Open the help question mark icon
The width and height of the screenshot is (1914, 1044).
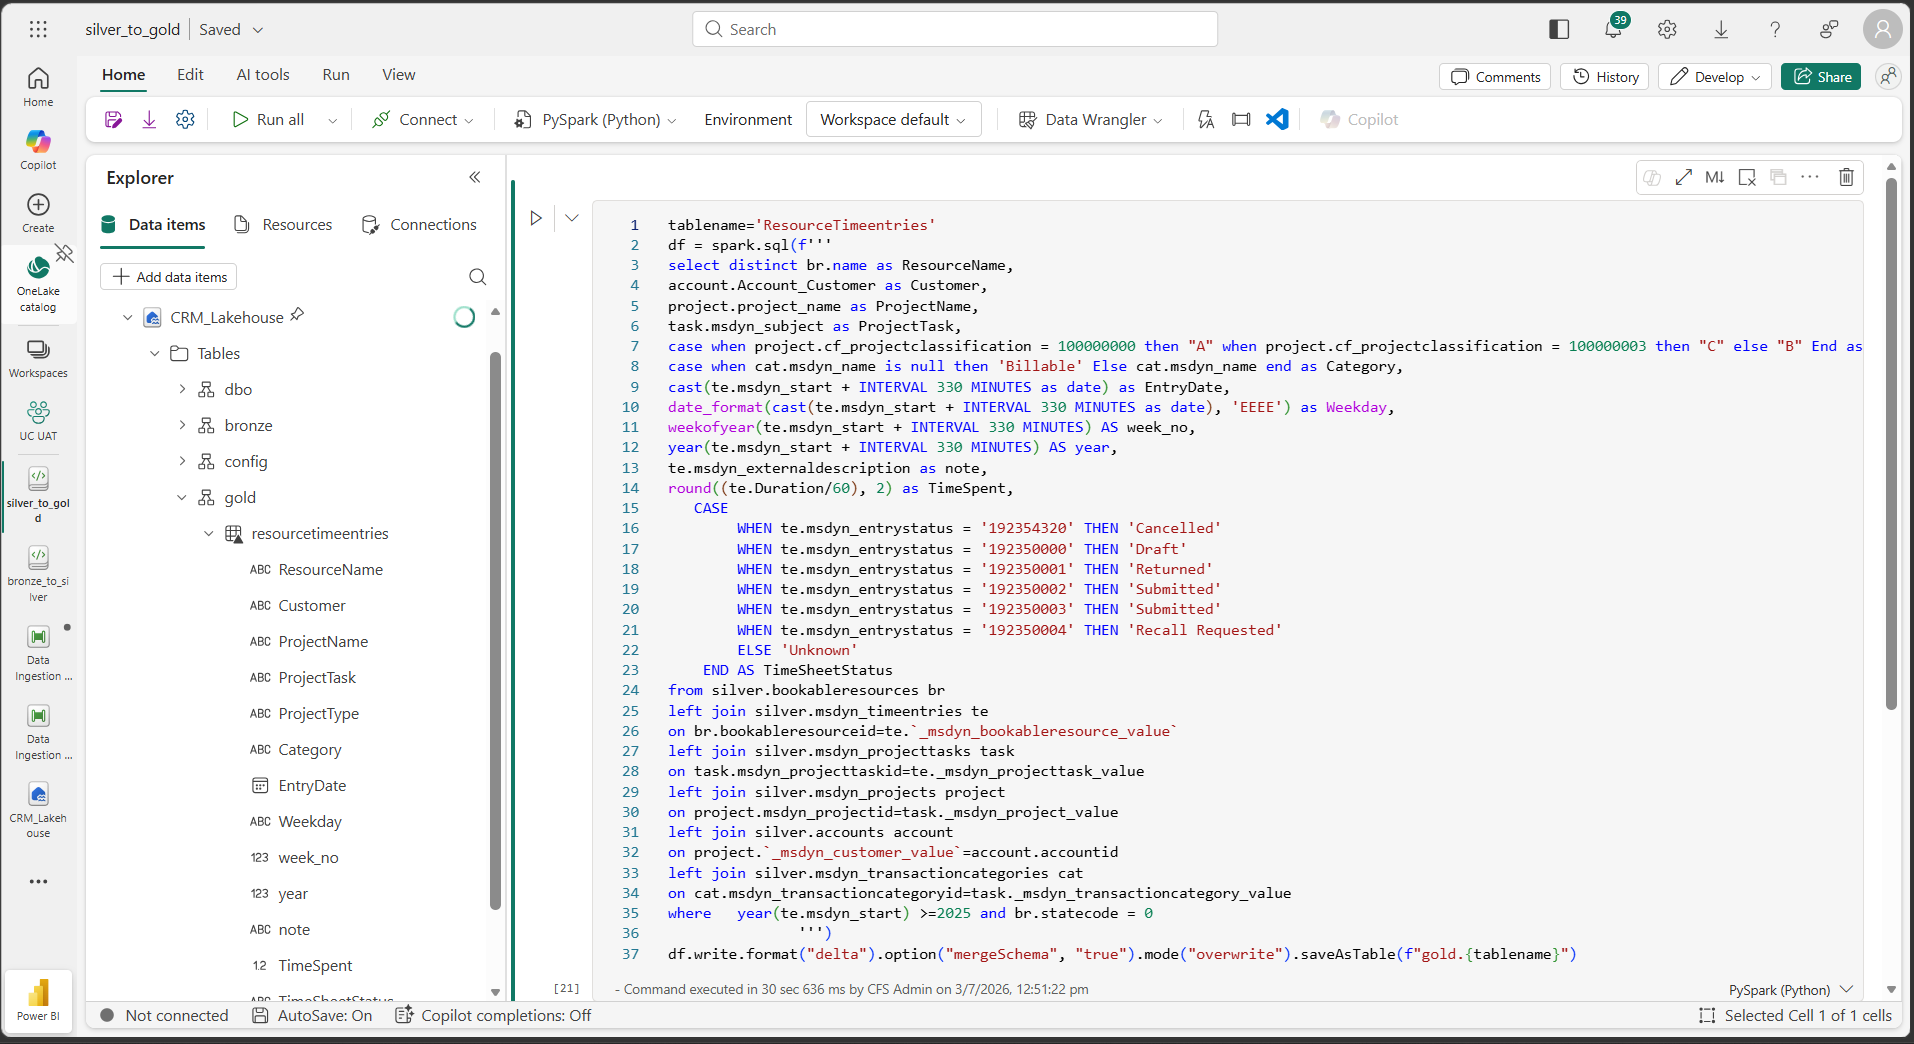point(1775,29)
